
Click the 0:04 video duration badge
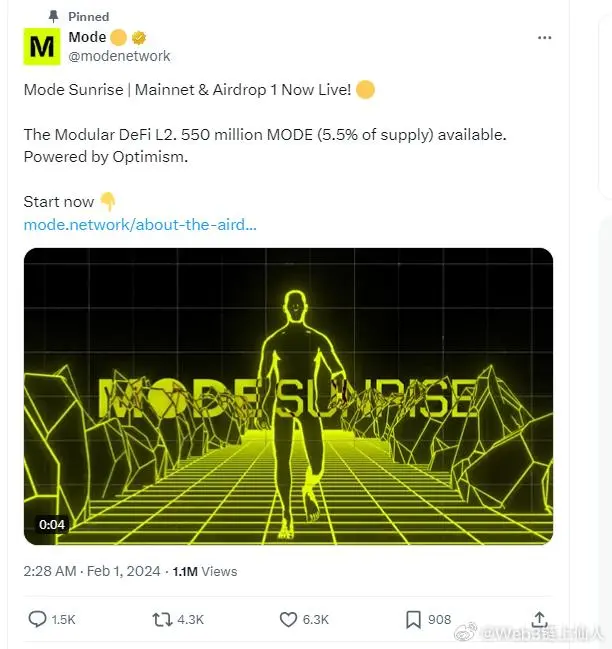pyautogui.click(x=52, y=524)
